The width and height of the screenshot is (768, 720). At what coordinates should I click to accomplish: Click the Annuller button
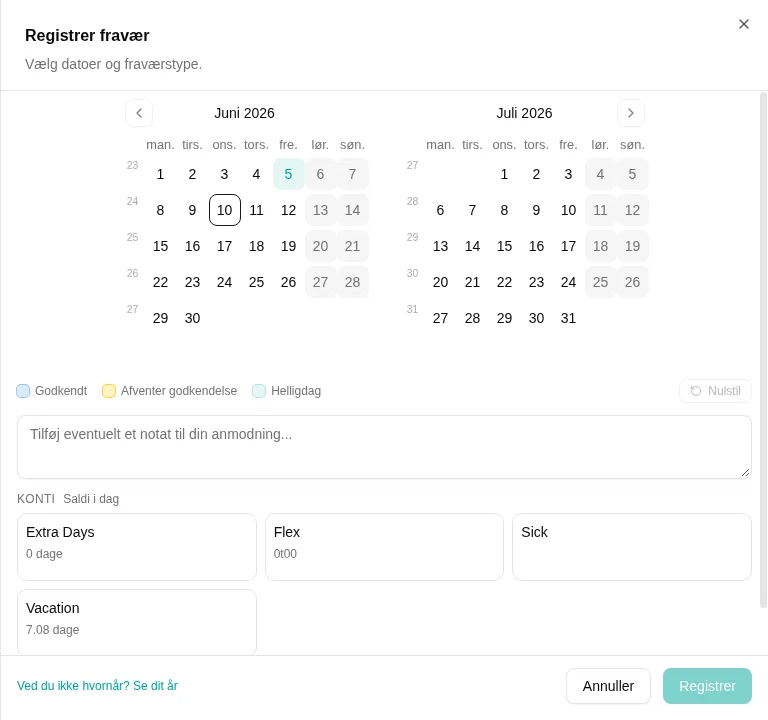(608, 686)
